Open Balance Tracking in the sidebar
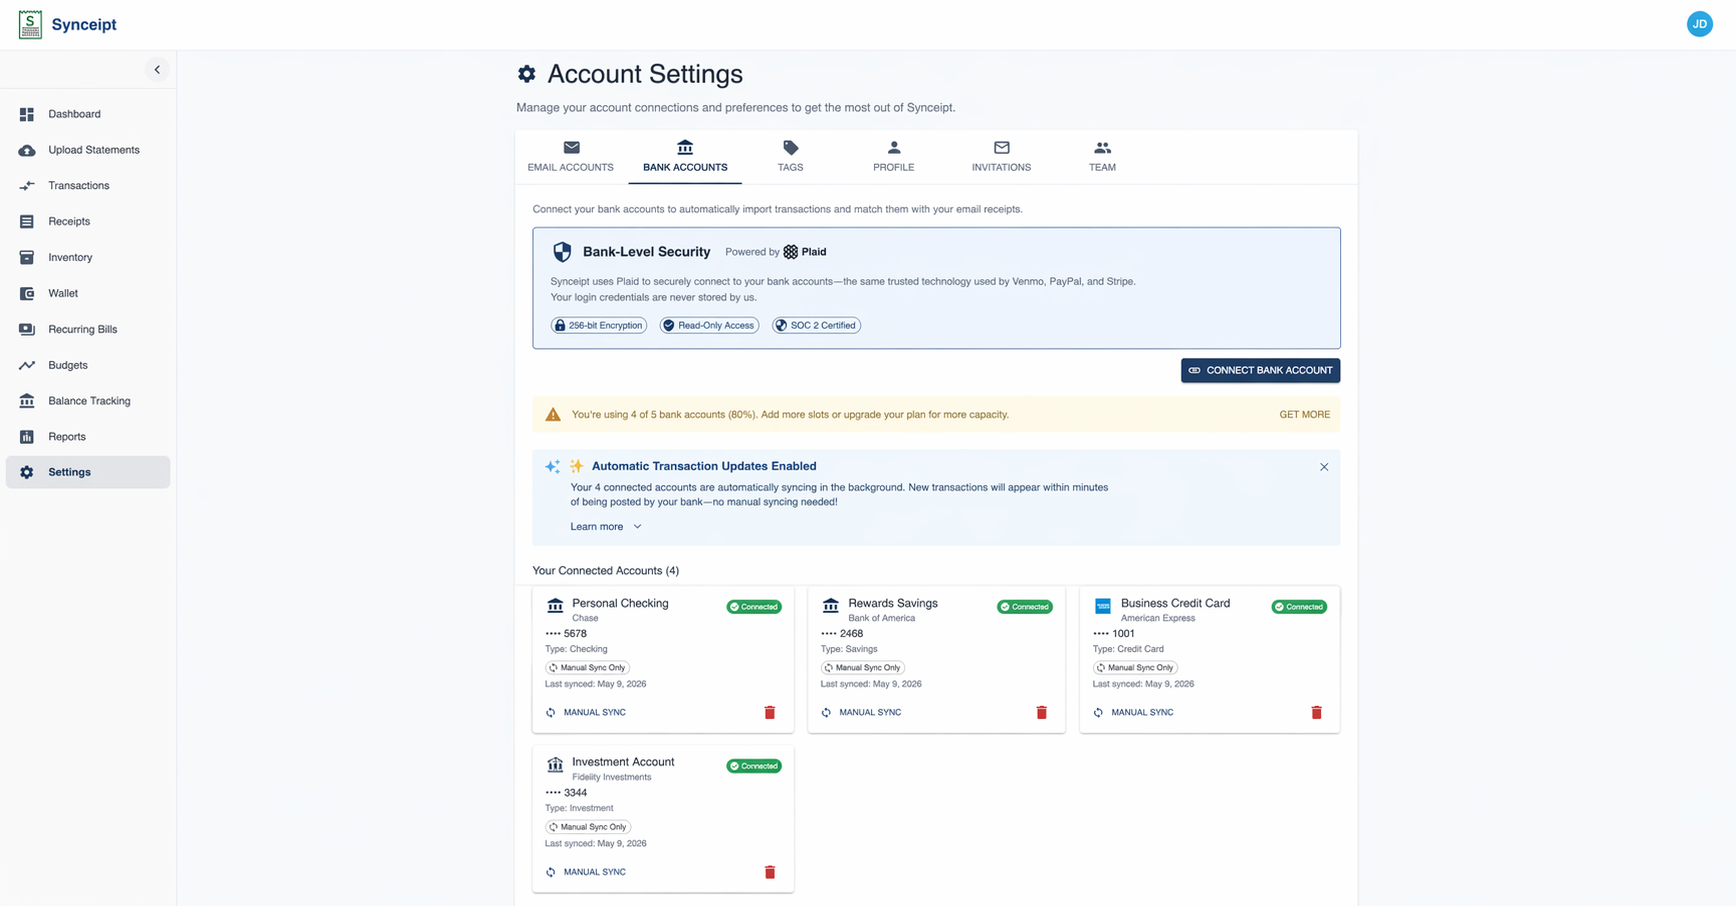Image resolution: width=1736 pixels, height=906 pixels. tap(90, 400)
